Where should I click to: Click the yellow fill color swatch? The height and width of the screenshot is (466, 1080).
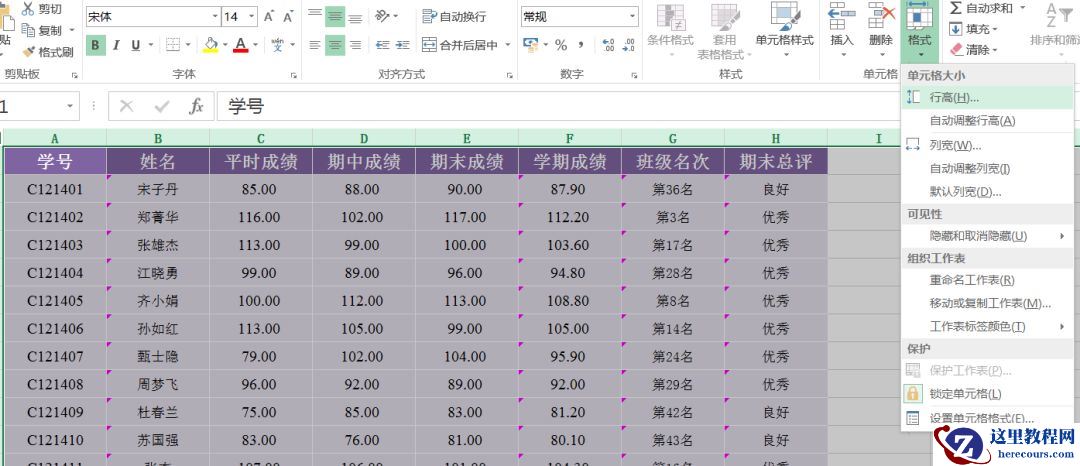pyautogui.click(x=210, y=45)
